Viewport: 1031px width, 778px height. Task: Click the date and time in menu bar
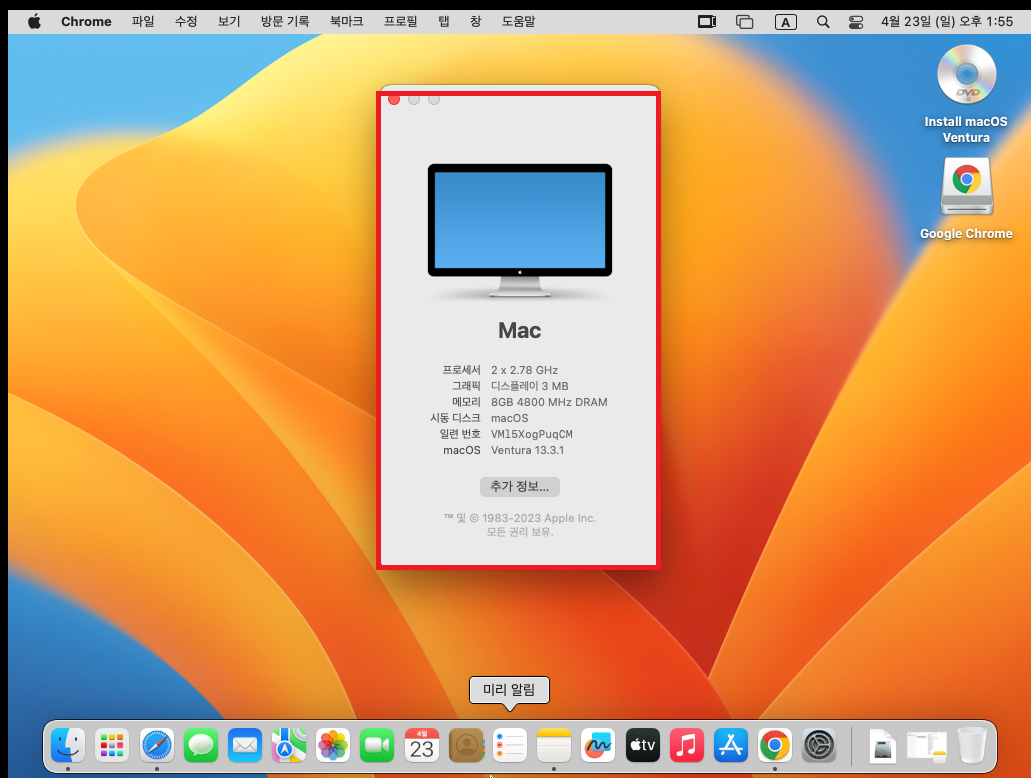pos(947,22)
